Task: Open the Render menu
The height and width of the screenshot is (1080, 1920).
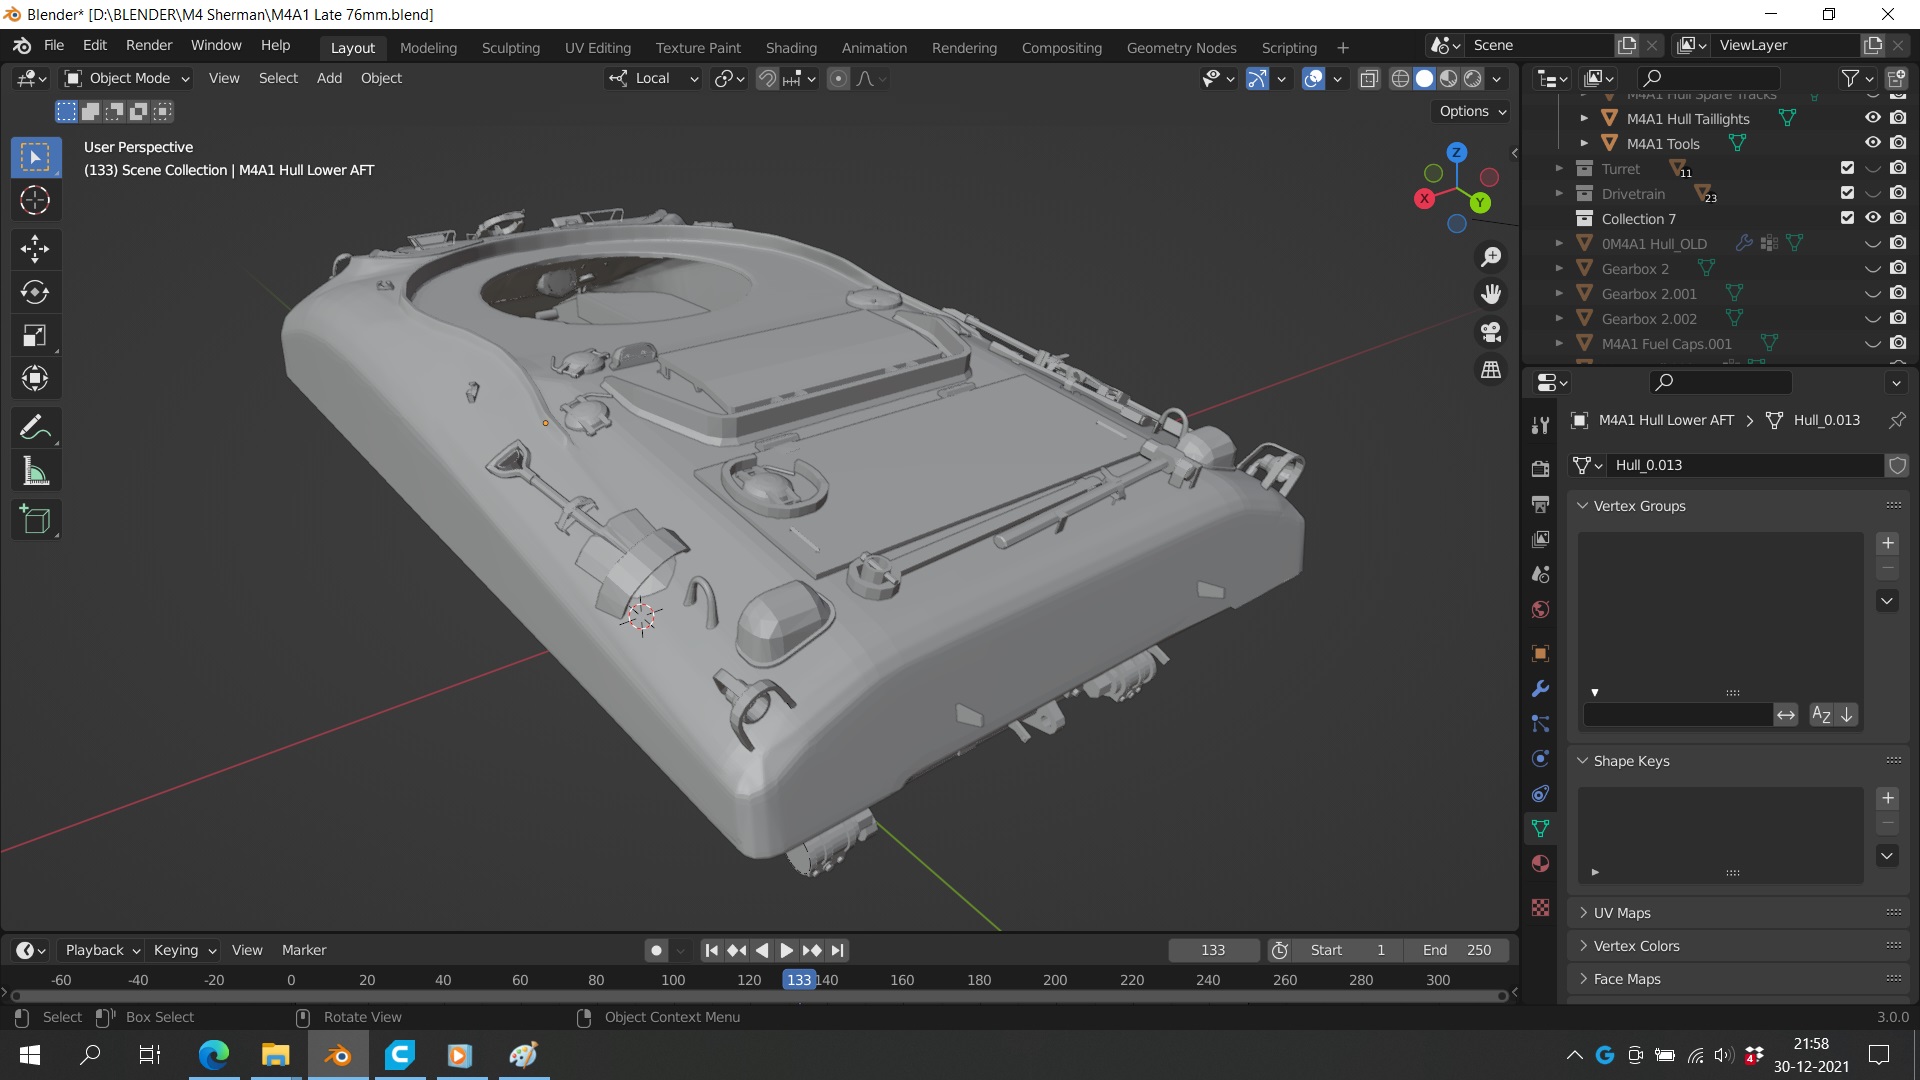Action: [149, 45]
